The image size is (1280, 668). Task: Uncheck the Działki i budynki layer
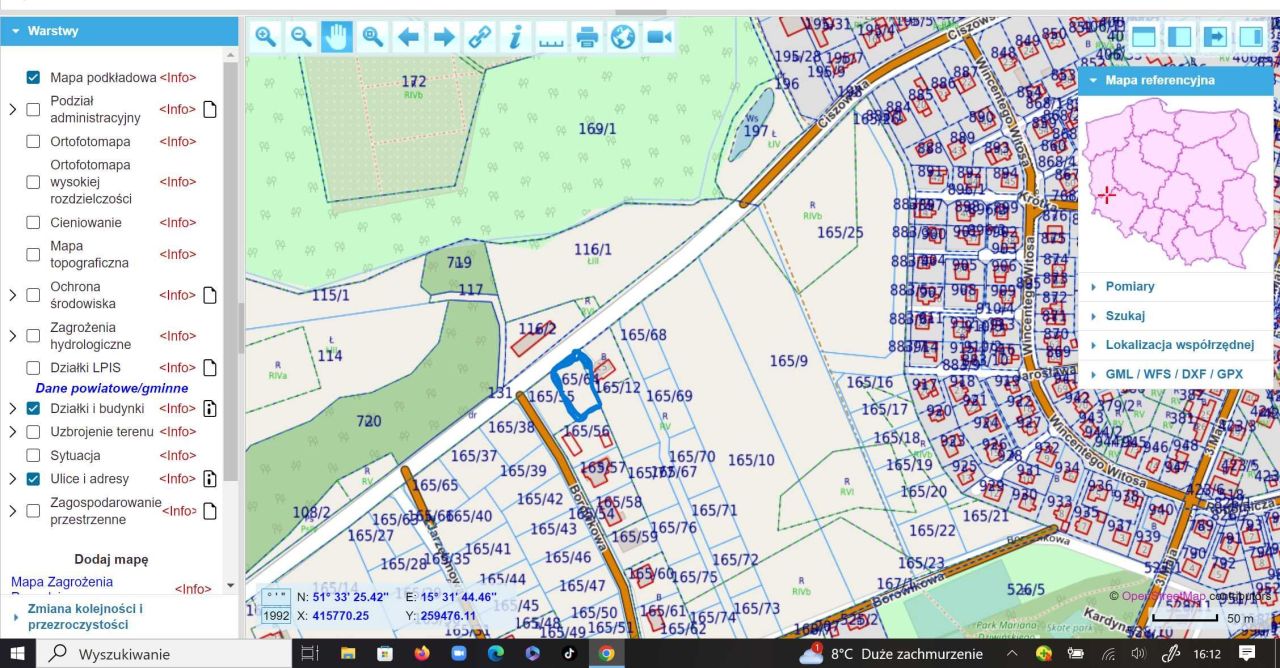click(x=33, y=408)
